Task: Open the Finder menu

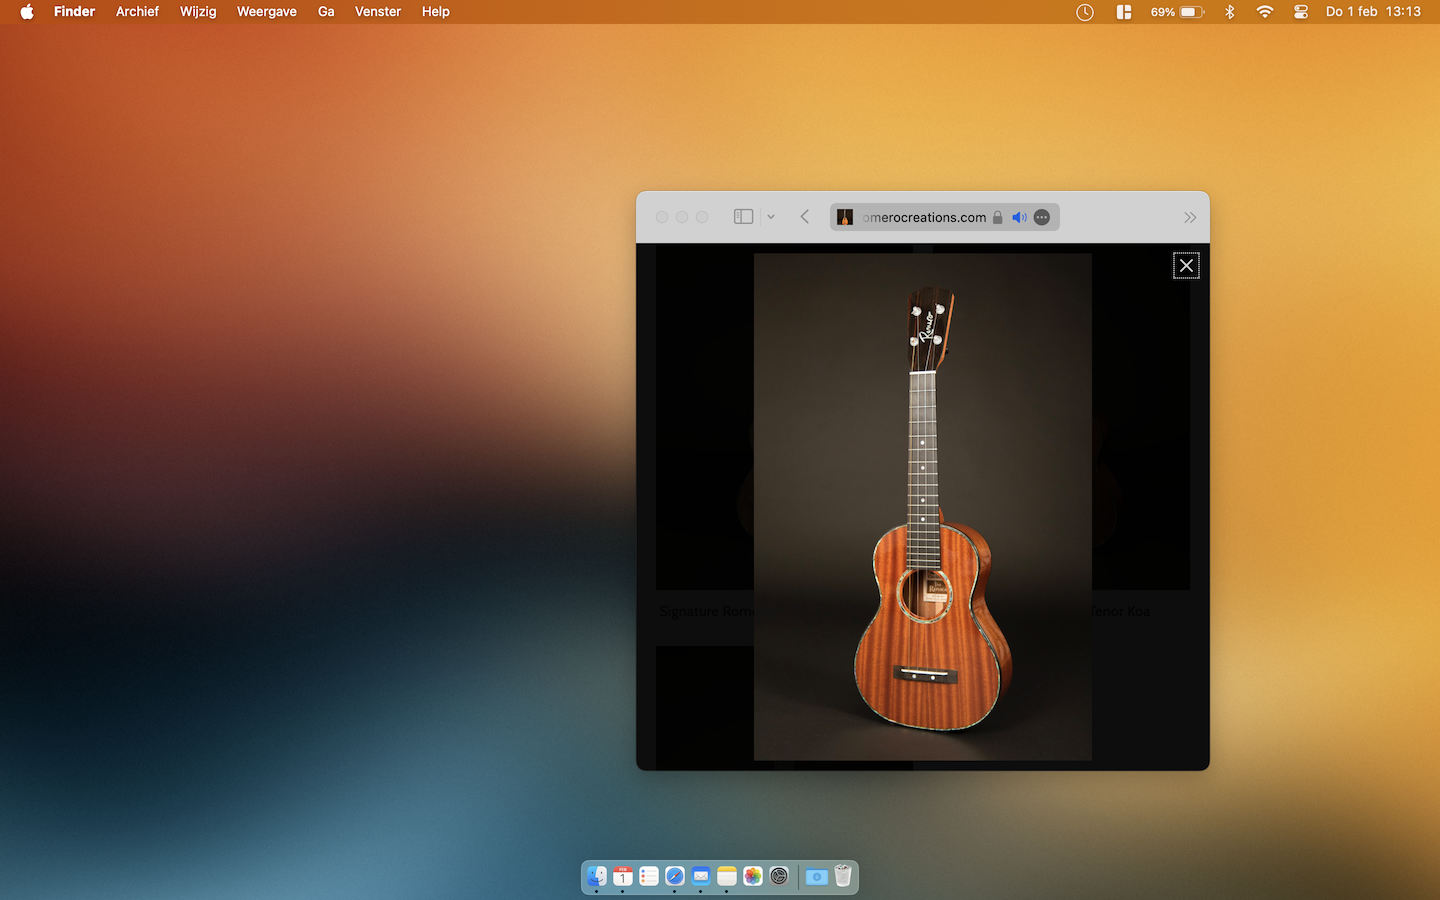Action: [x=75, y=12]
